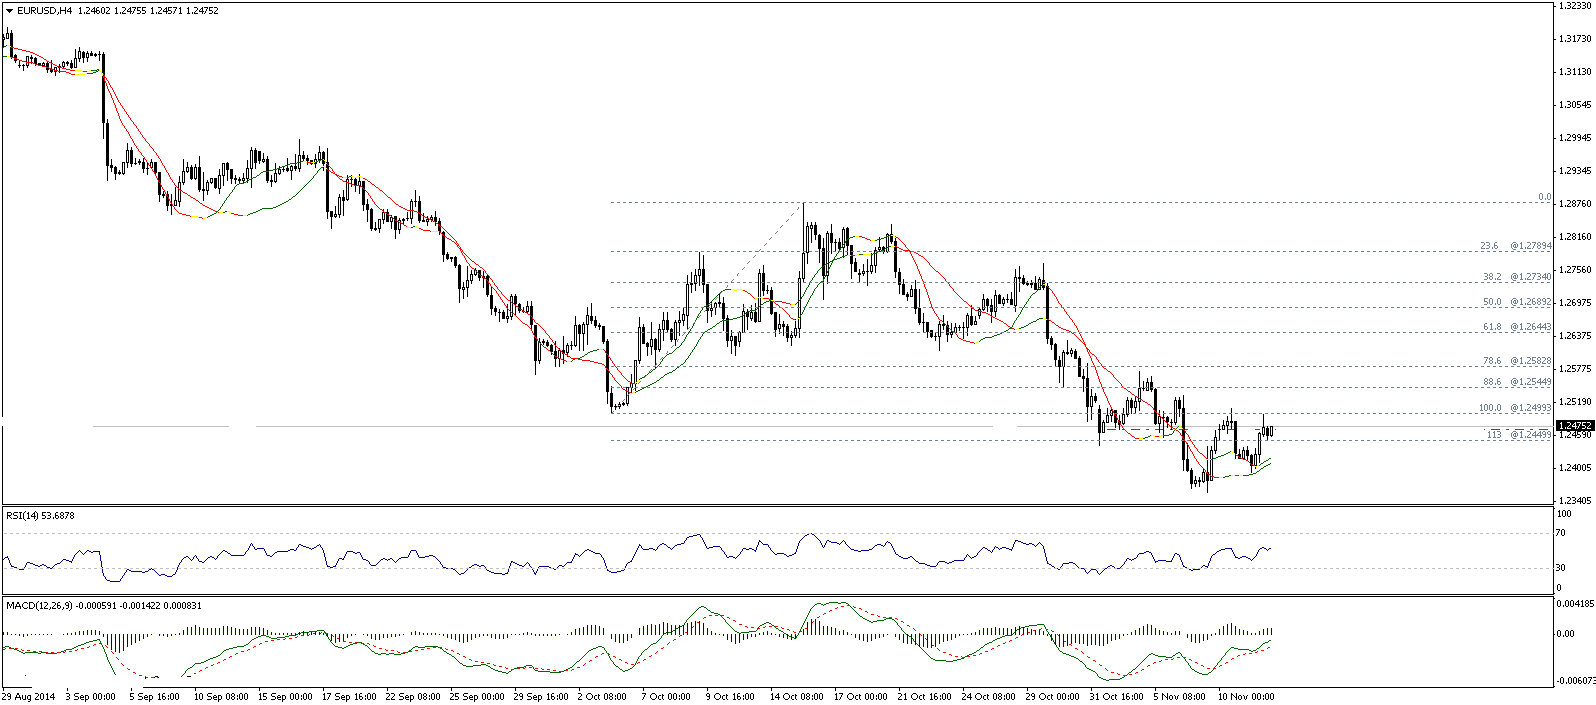Image resolution: width=1596 pixels, height=705 pixels.
Task: Click the 1.28760 price scale value
Action: coord(1575,204)
